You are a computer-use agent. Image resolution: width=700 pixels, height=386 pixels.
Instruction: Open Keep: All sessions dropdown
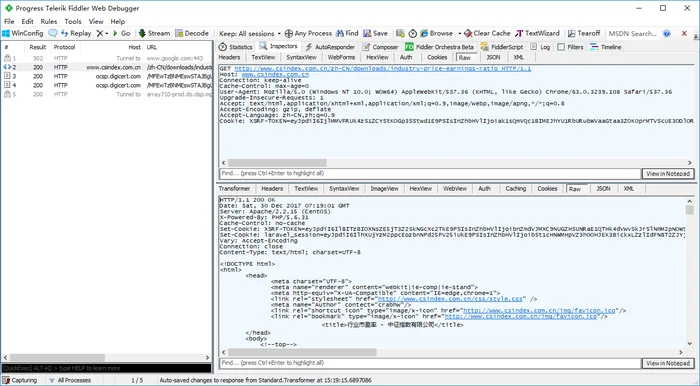[250, 33]
